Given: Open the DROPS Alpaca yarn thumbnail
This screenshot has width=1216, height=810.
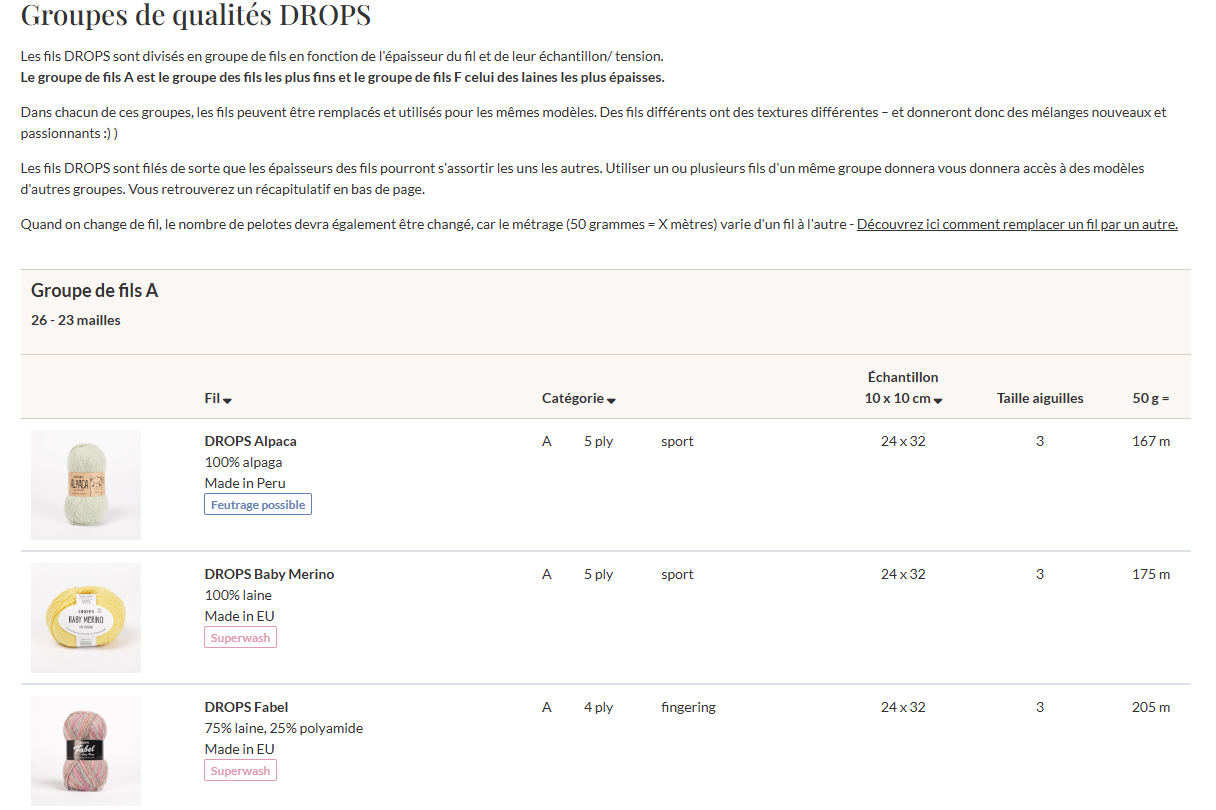Looking at the screenshot, I should pyautogui.click(x=86, y=485).
